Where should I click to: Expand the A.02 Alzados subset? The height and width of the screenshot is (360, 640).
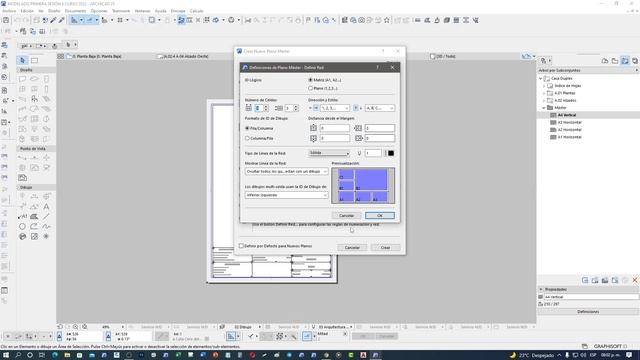click(544, 100)
